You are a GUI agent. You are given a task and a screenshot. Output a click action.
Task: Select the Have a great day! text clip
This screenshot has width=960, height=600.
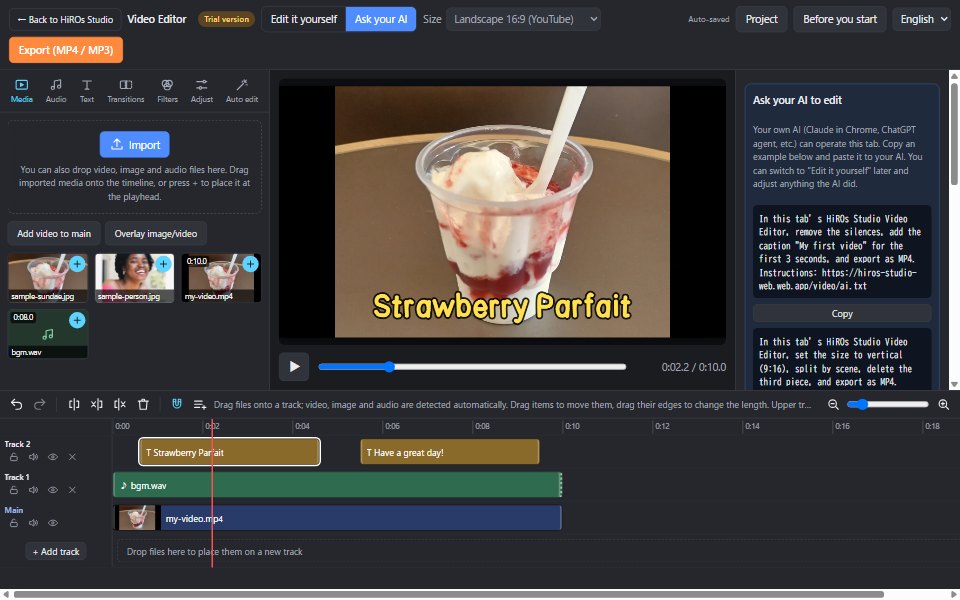click(450, 452)
